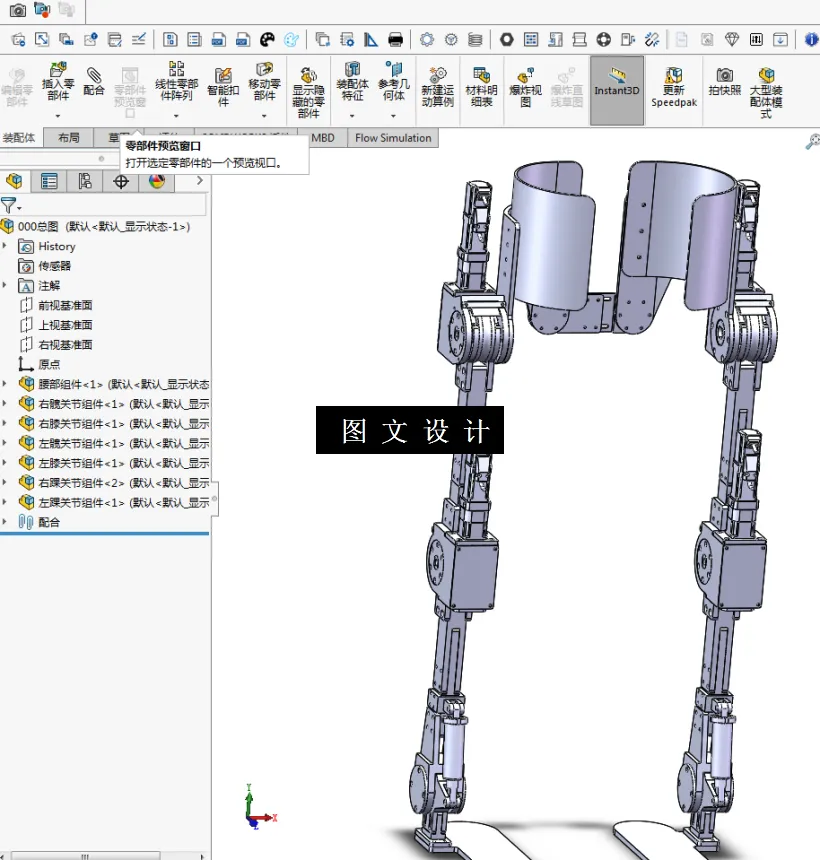Expand the History folder in feature tree

click(x=6, y=246)
